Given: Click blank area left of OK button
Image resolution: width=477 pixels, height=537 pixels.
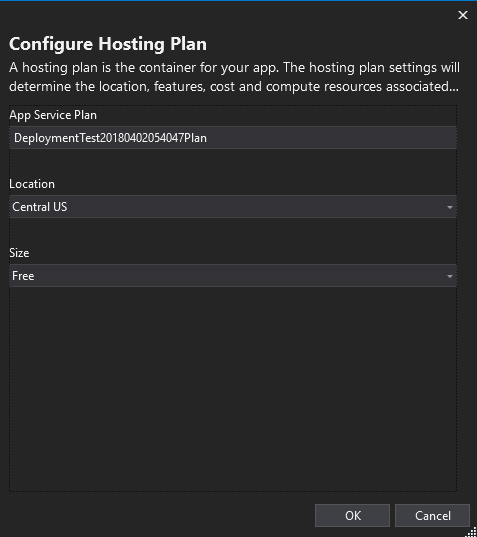Looking at the screenshot, I should tap(161, 515).
